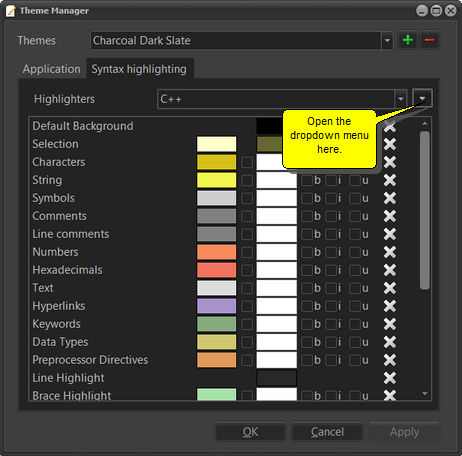
Task: Open the extra dropdown menu beside Highlighters
Action: click(422, 99)
